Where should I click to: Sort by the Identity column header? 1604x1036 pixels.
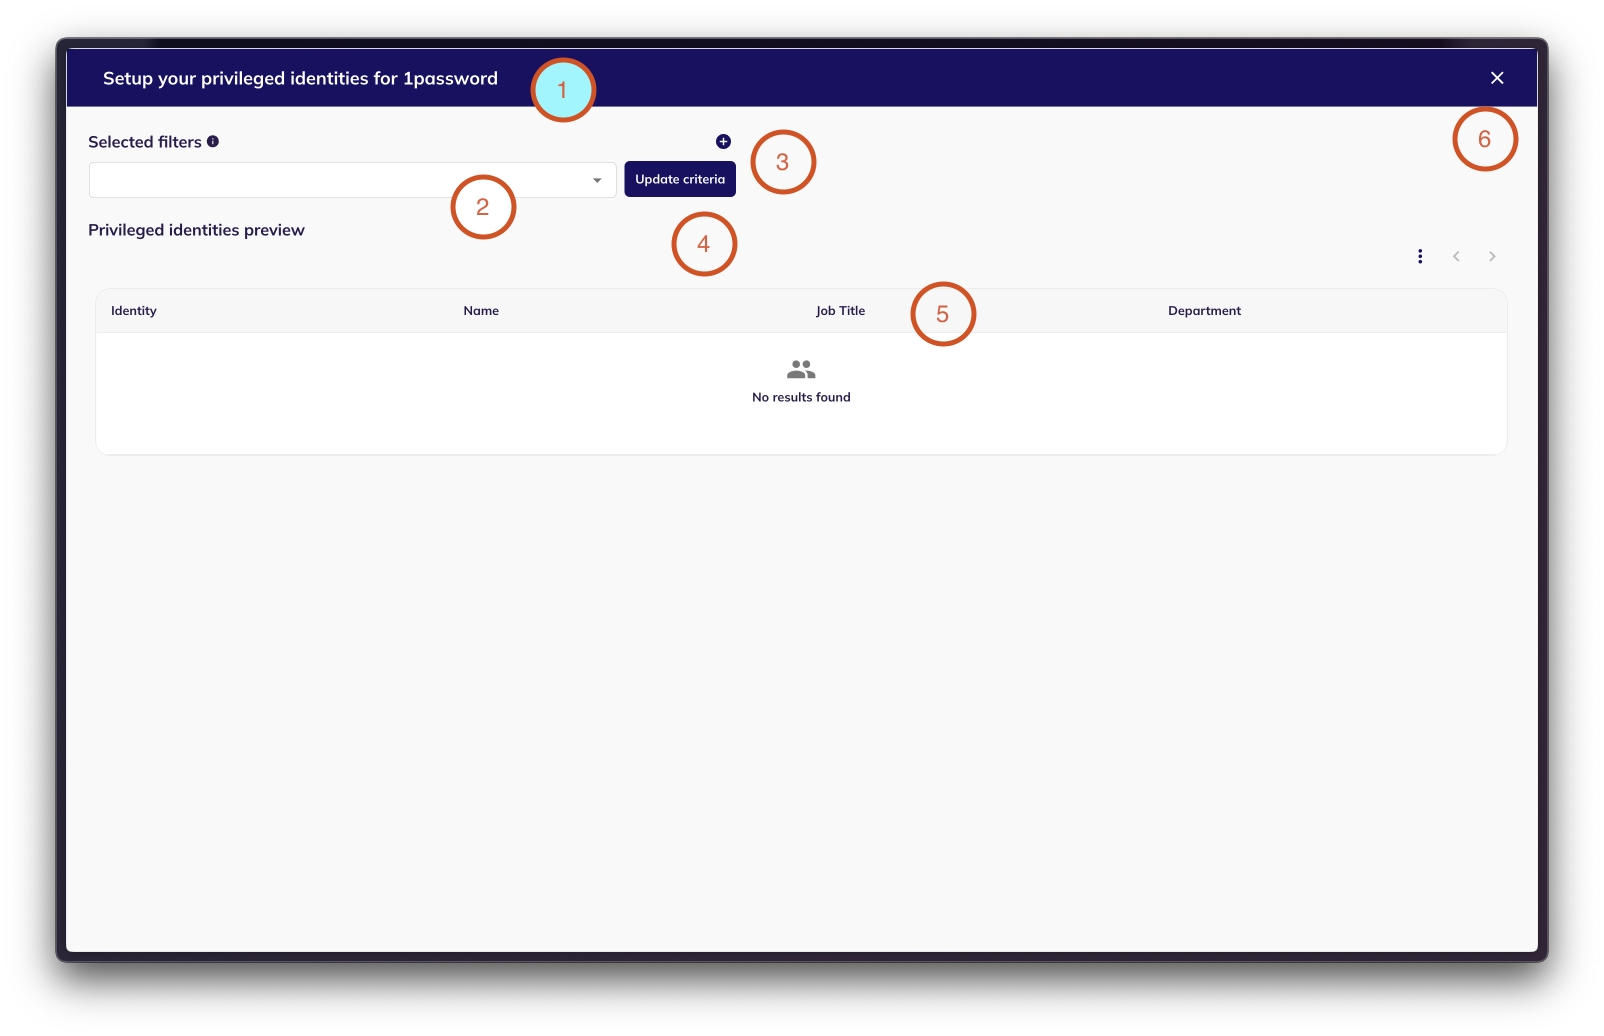(134, 311)
